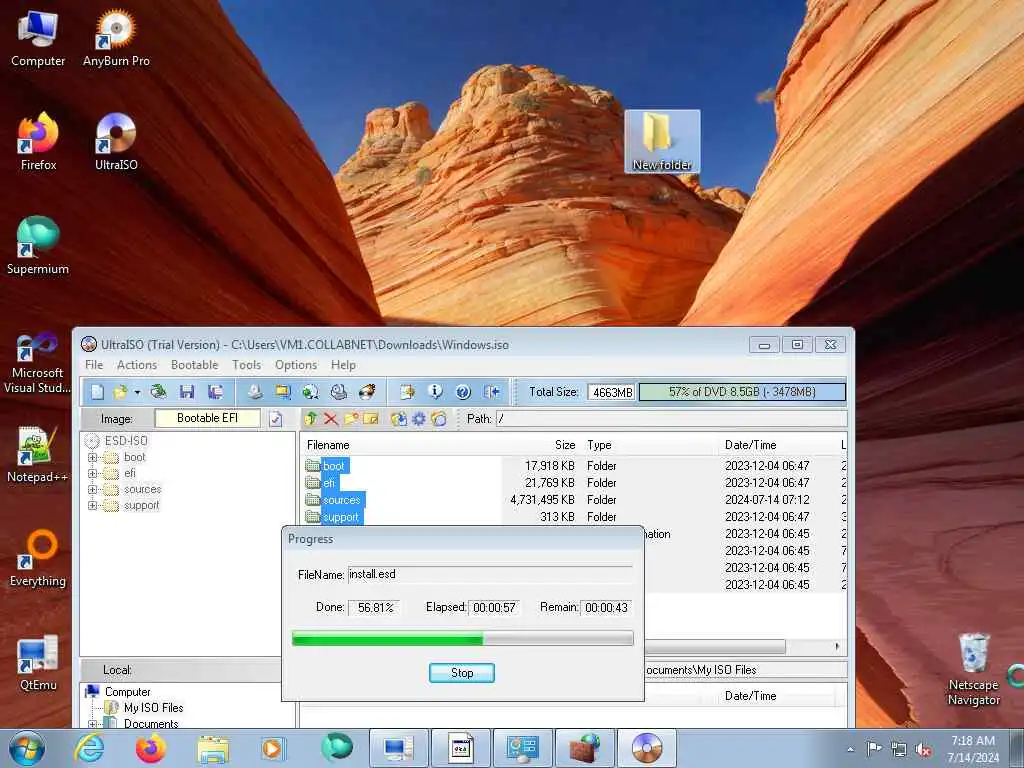Open the dropdown arrow beside the Open icon
Screen dimensions: 1024x768
pyautogui.click(x=137, y=392)
